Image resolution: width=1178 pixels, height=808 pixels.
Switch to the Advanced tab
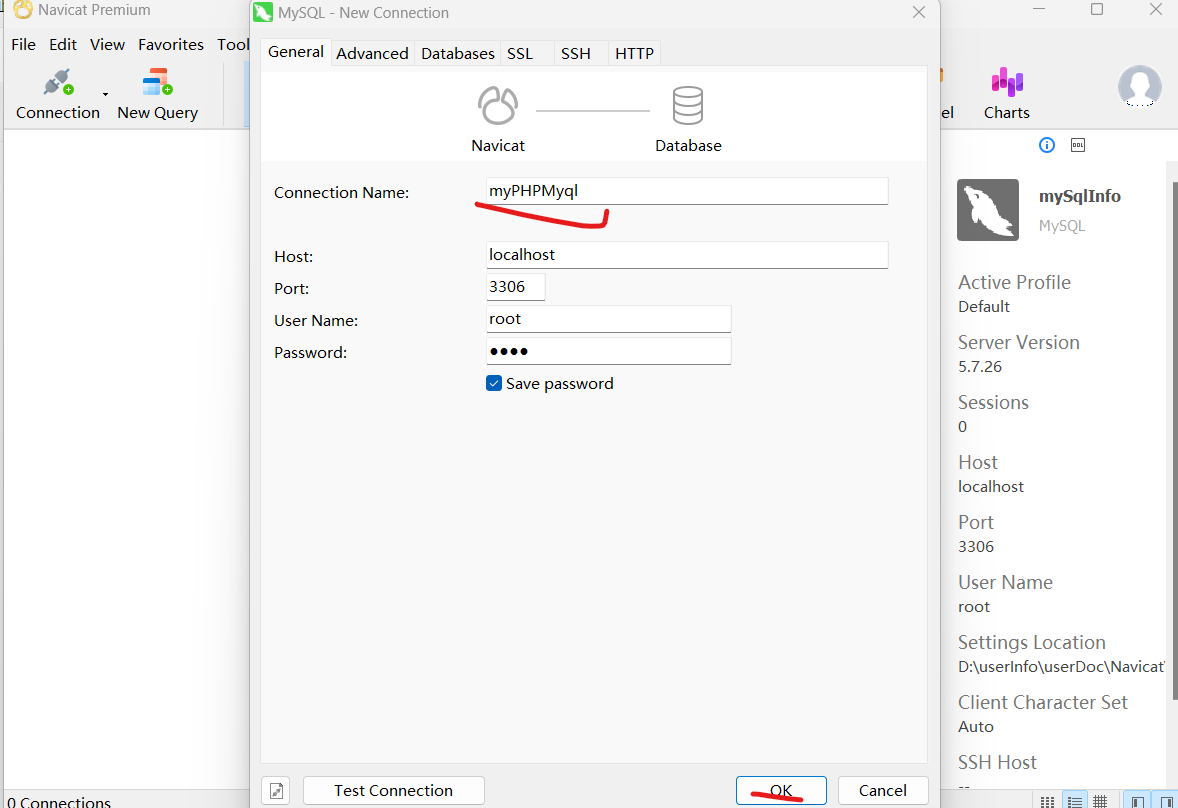click(x=372, y=53)
